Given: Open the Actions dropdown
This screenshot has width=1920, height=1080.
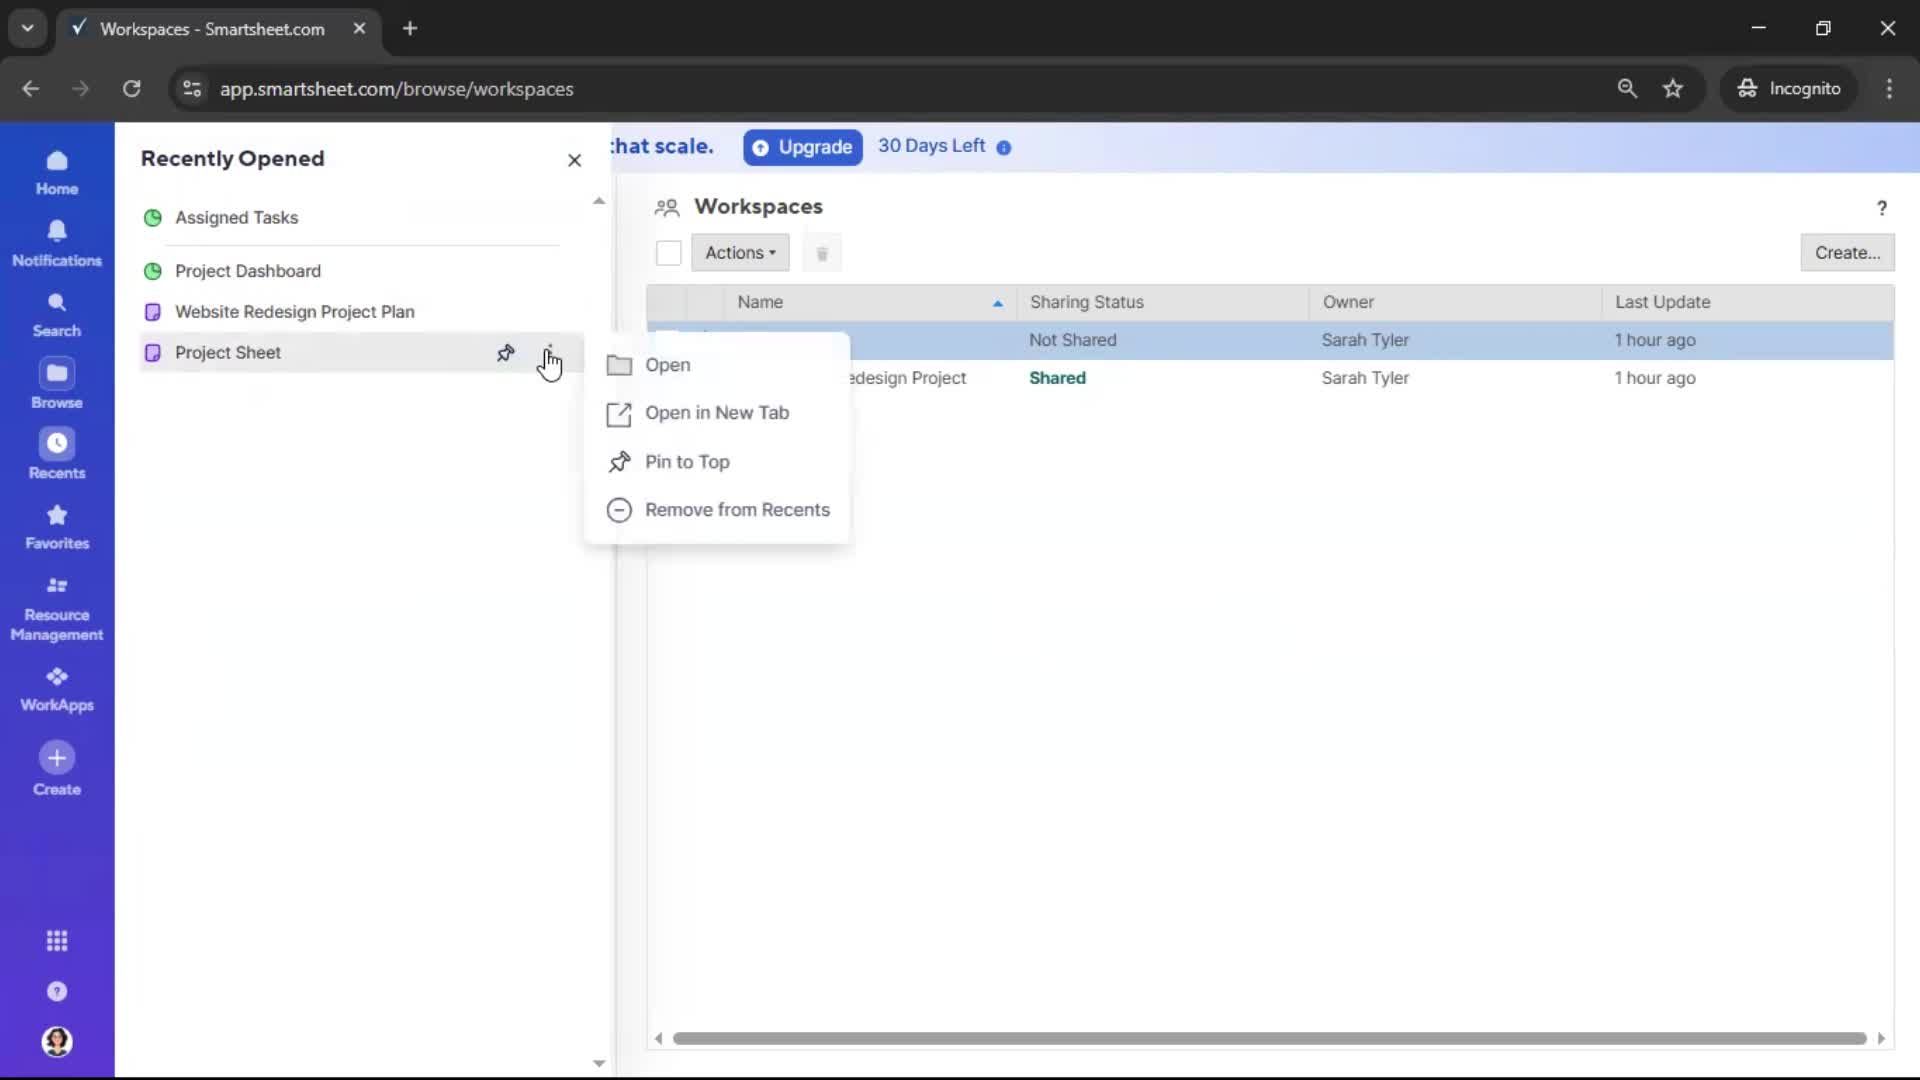Looking at the screenshot, I should (741, 253).
